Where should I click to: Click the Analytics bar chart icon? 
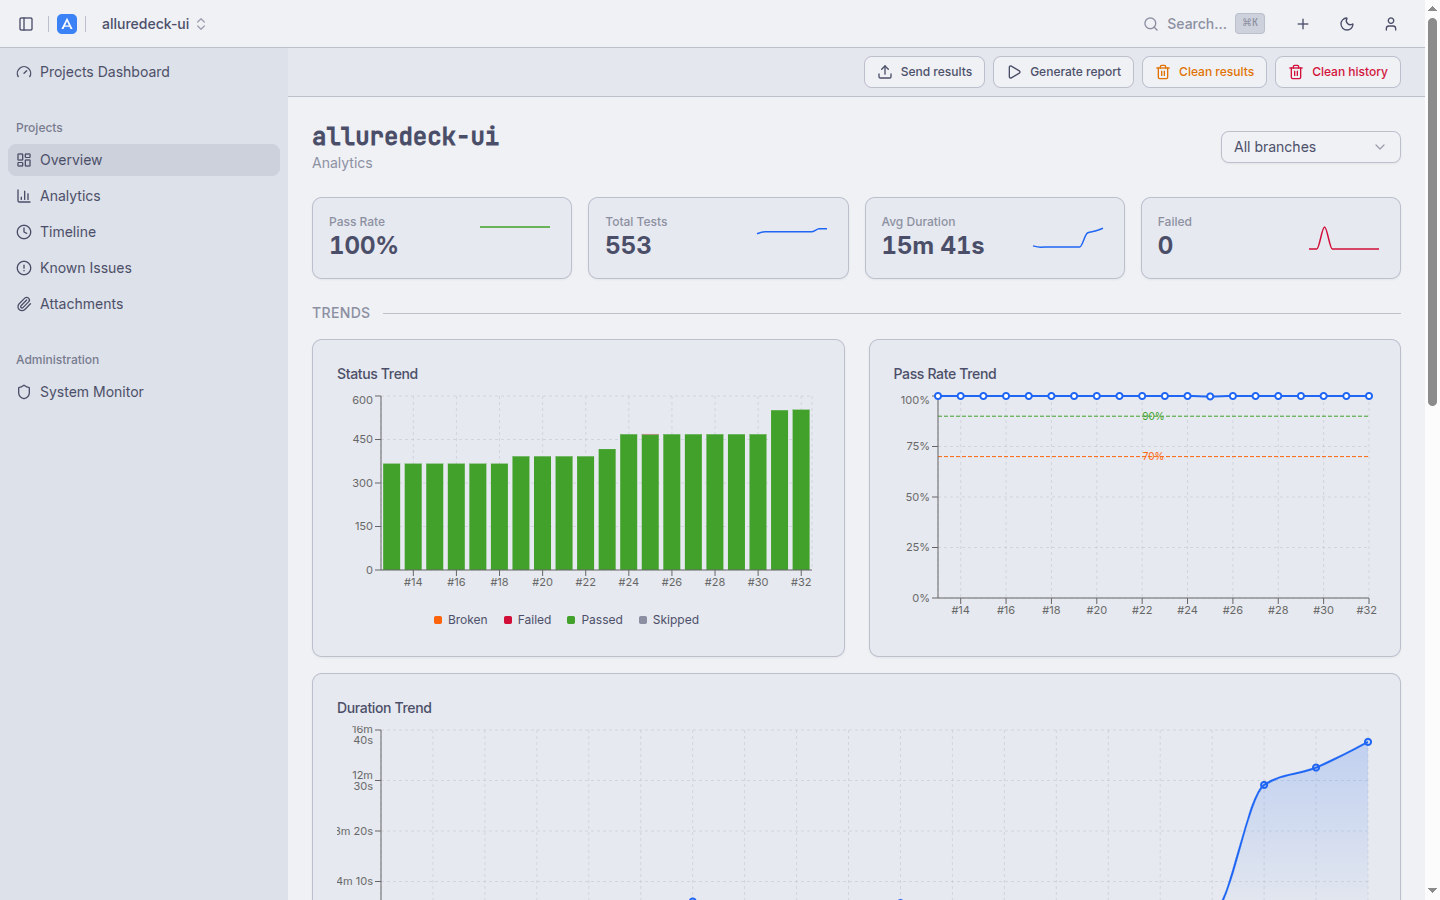pos(24,196)
